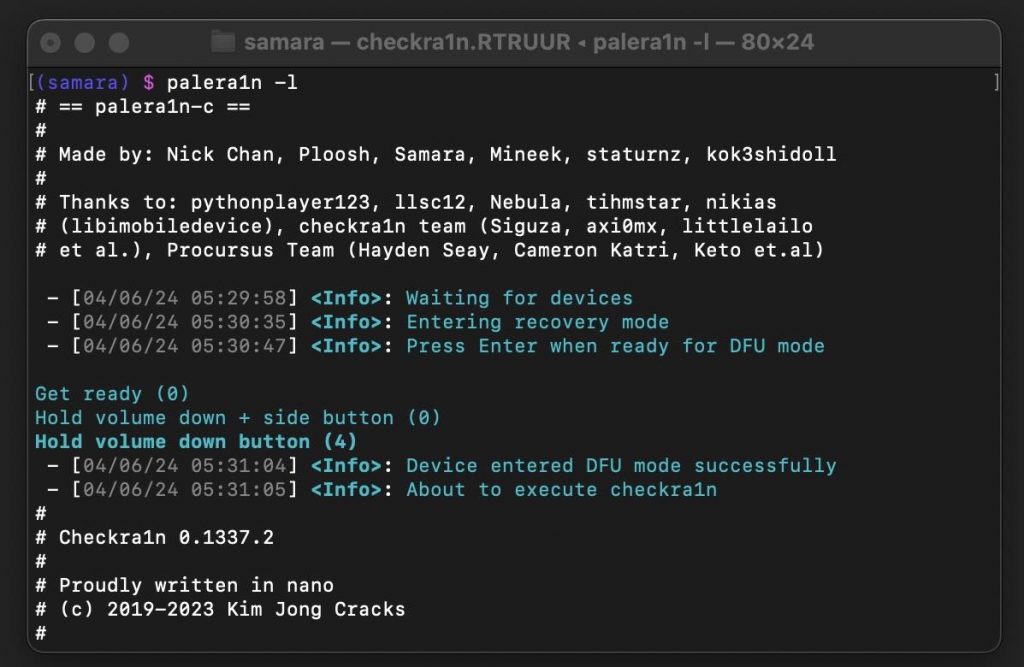The width and height of the screenshot is (1024, 667).
Task: Click the "About to execute checkra1n" message
Action: coord(561,490)
